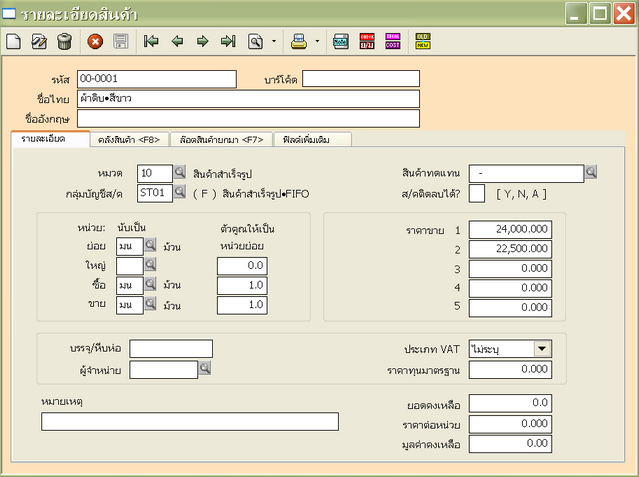Go to the previous record arrow
The height and width of the screenshot is (477, 639).
(x=177, y=42)
